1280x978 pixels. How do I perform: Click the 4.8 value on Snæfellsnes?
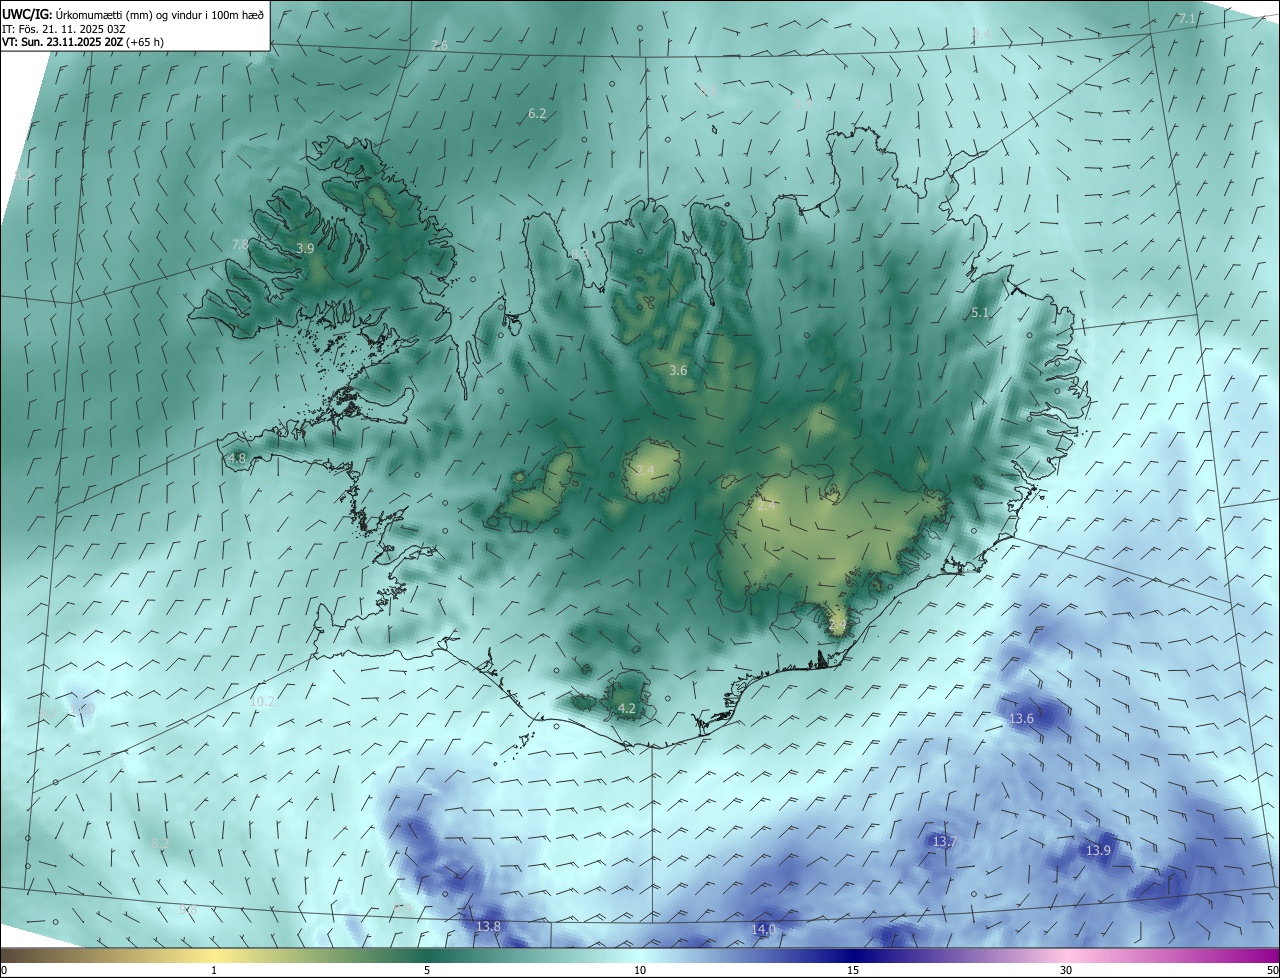(x=237, y=459)
